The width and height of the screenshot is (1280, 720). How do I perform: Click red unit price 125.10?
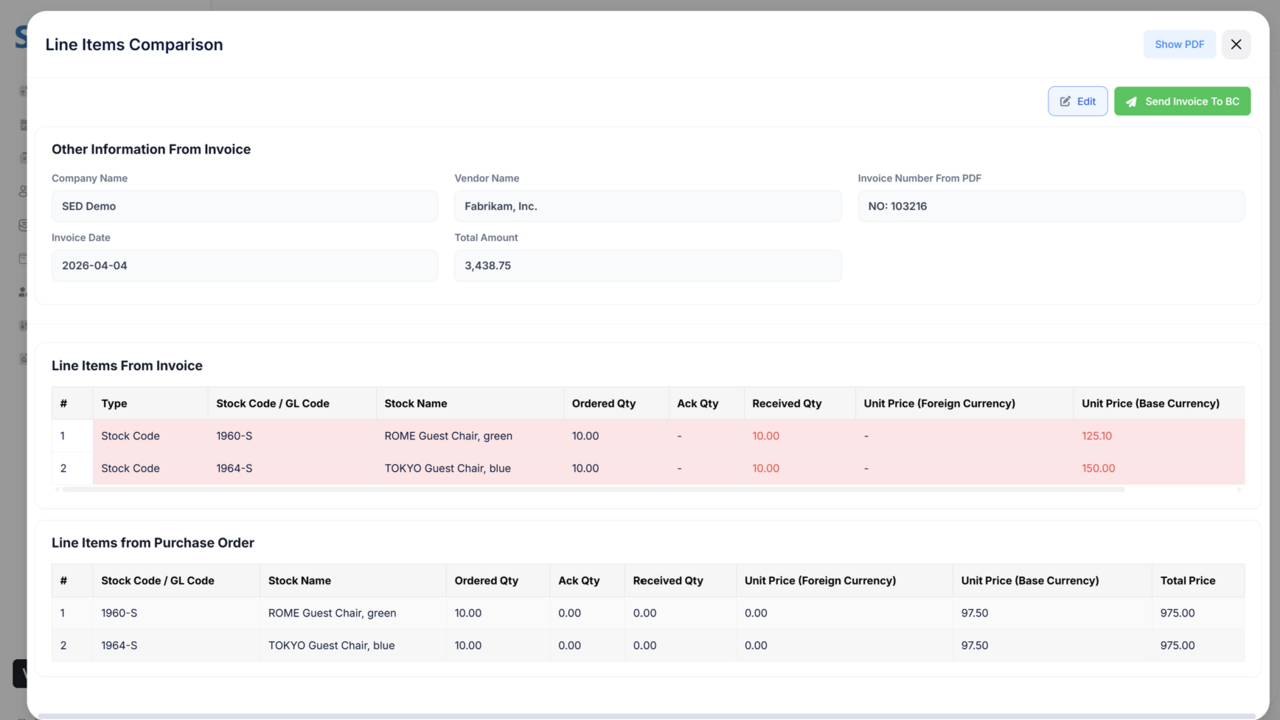pyautogui.click(x=1097, y=436)
